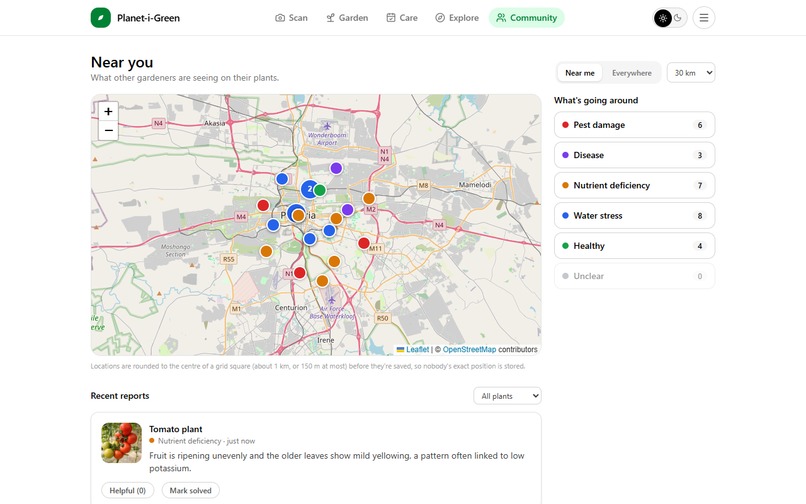Open the OpenStreetMap link
The image size is (806, 504).
[x=469, y=350]
